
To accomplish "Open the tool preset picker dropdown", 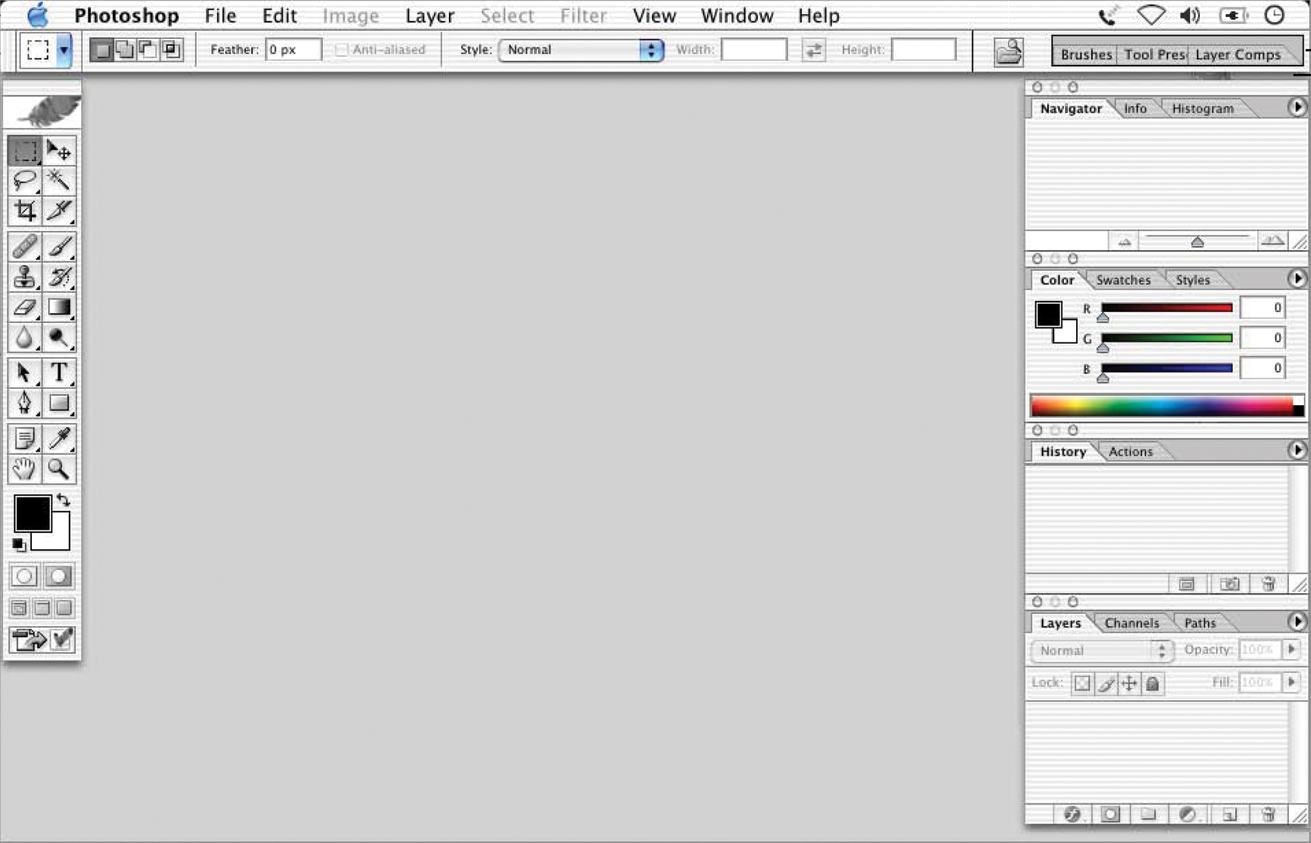I will point(64,50).
